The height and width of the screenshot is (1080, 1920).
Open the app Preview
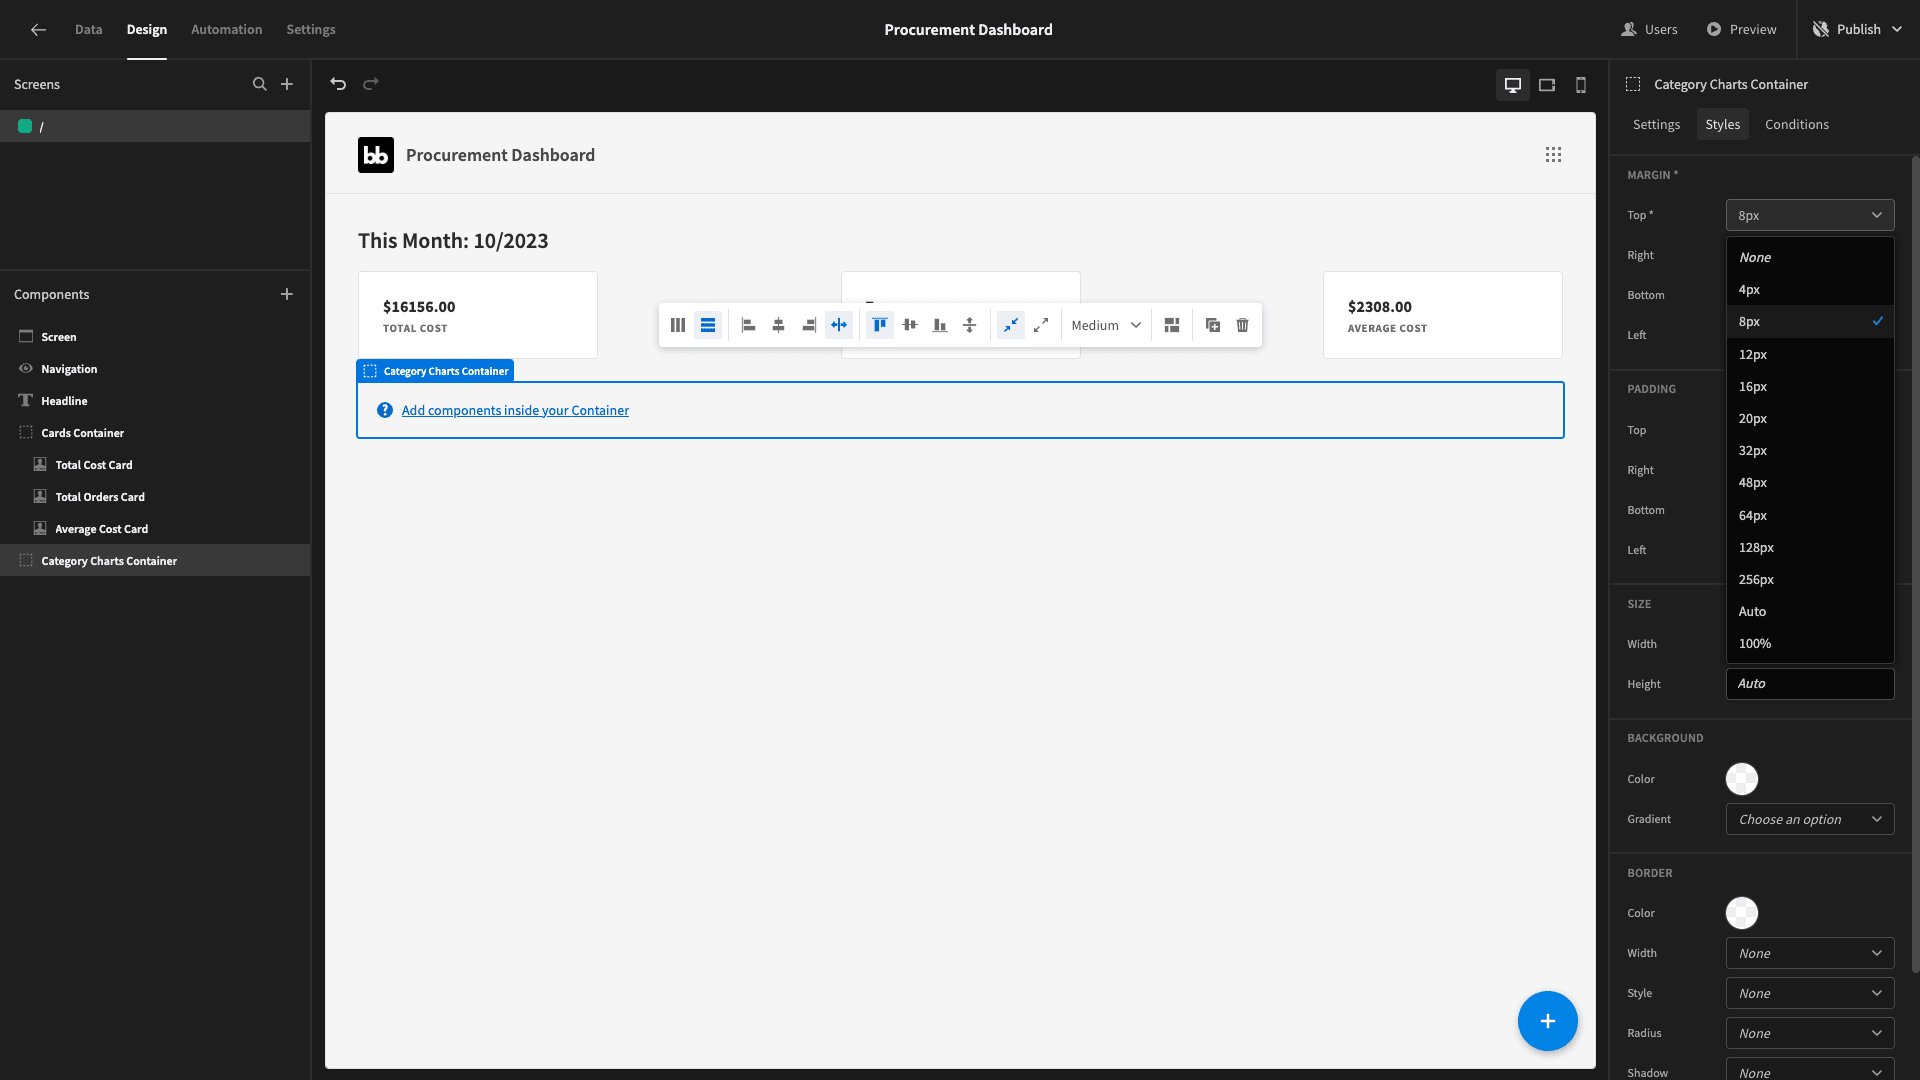pyautogui.click(x=1741, y=30)
